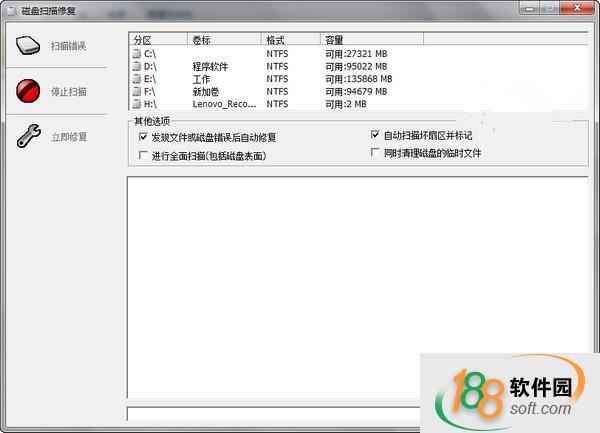This screenshot has width=600, height=433.
Task: Click the status field at window bottom
Action: coord(270,413)
